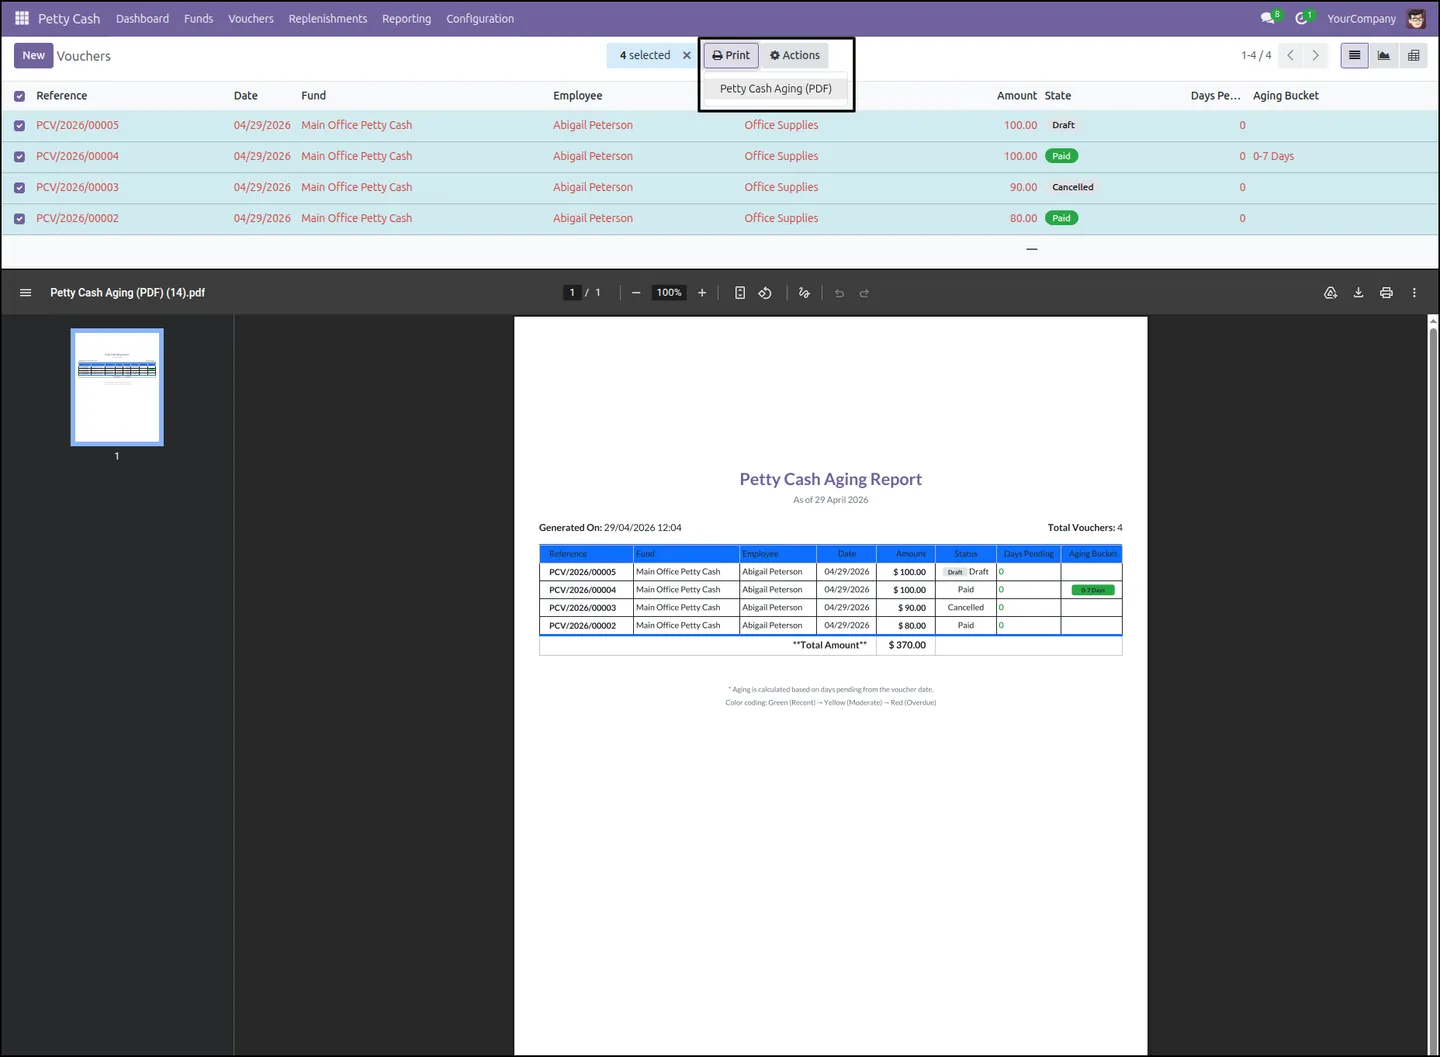Zoom out the PDF
Viewport: 1440px width, 1057px height.
[x=636, y=293]
